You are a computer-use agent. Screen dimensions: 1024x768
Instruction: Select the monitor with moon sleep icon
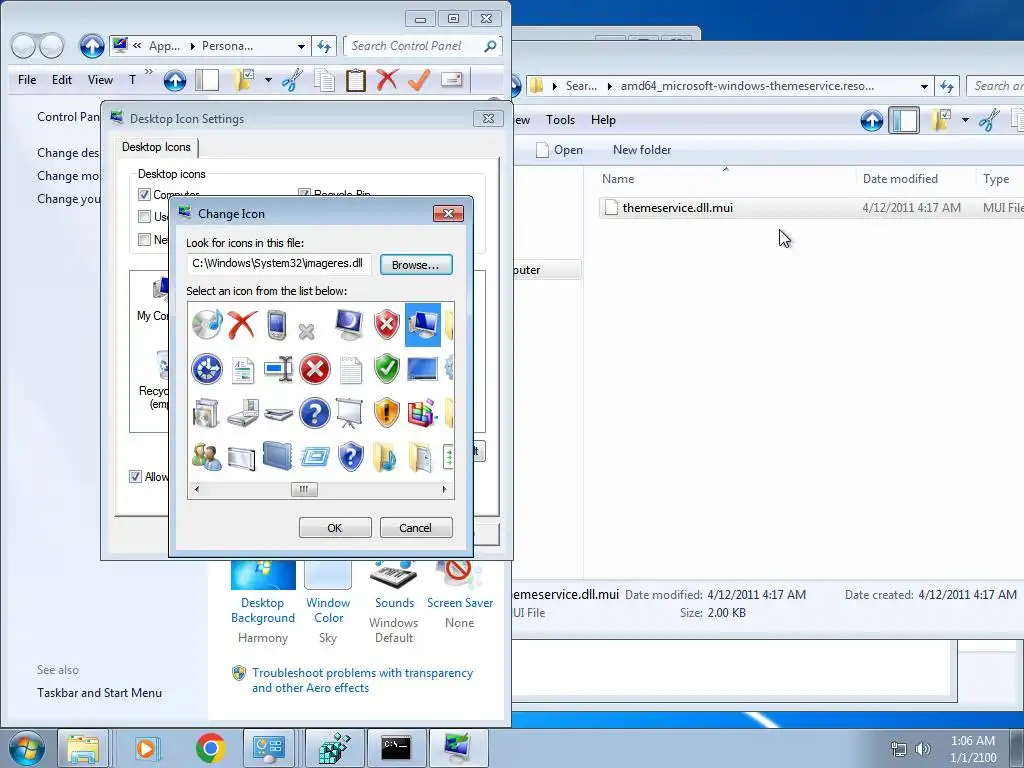(349, 325)
